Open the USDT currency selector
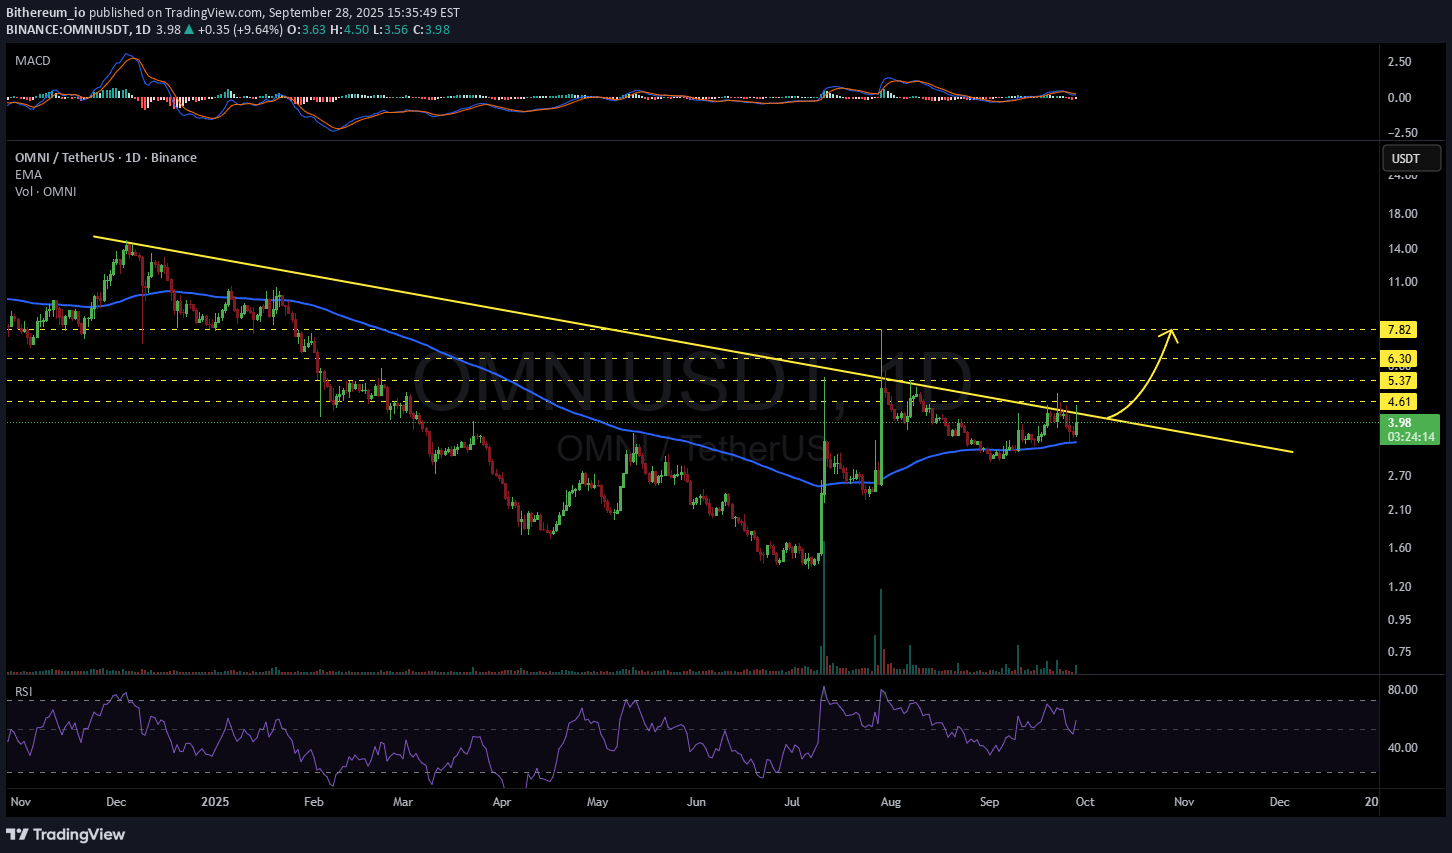Viewport: 1452px width, 853px height. click(x=1410, y=158)
